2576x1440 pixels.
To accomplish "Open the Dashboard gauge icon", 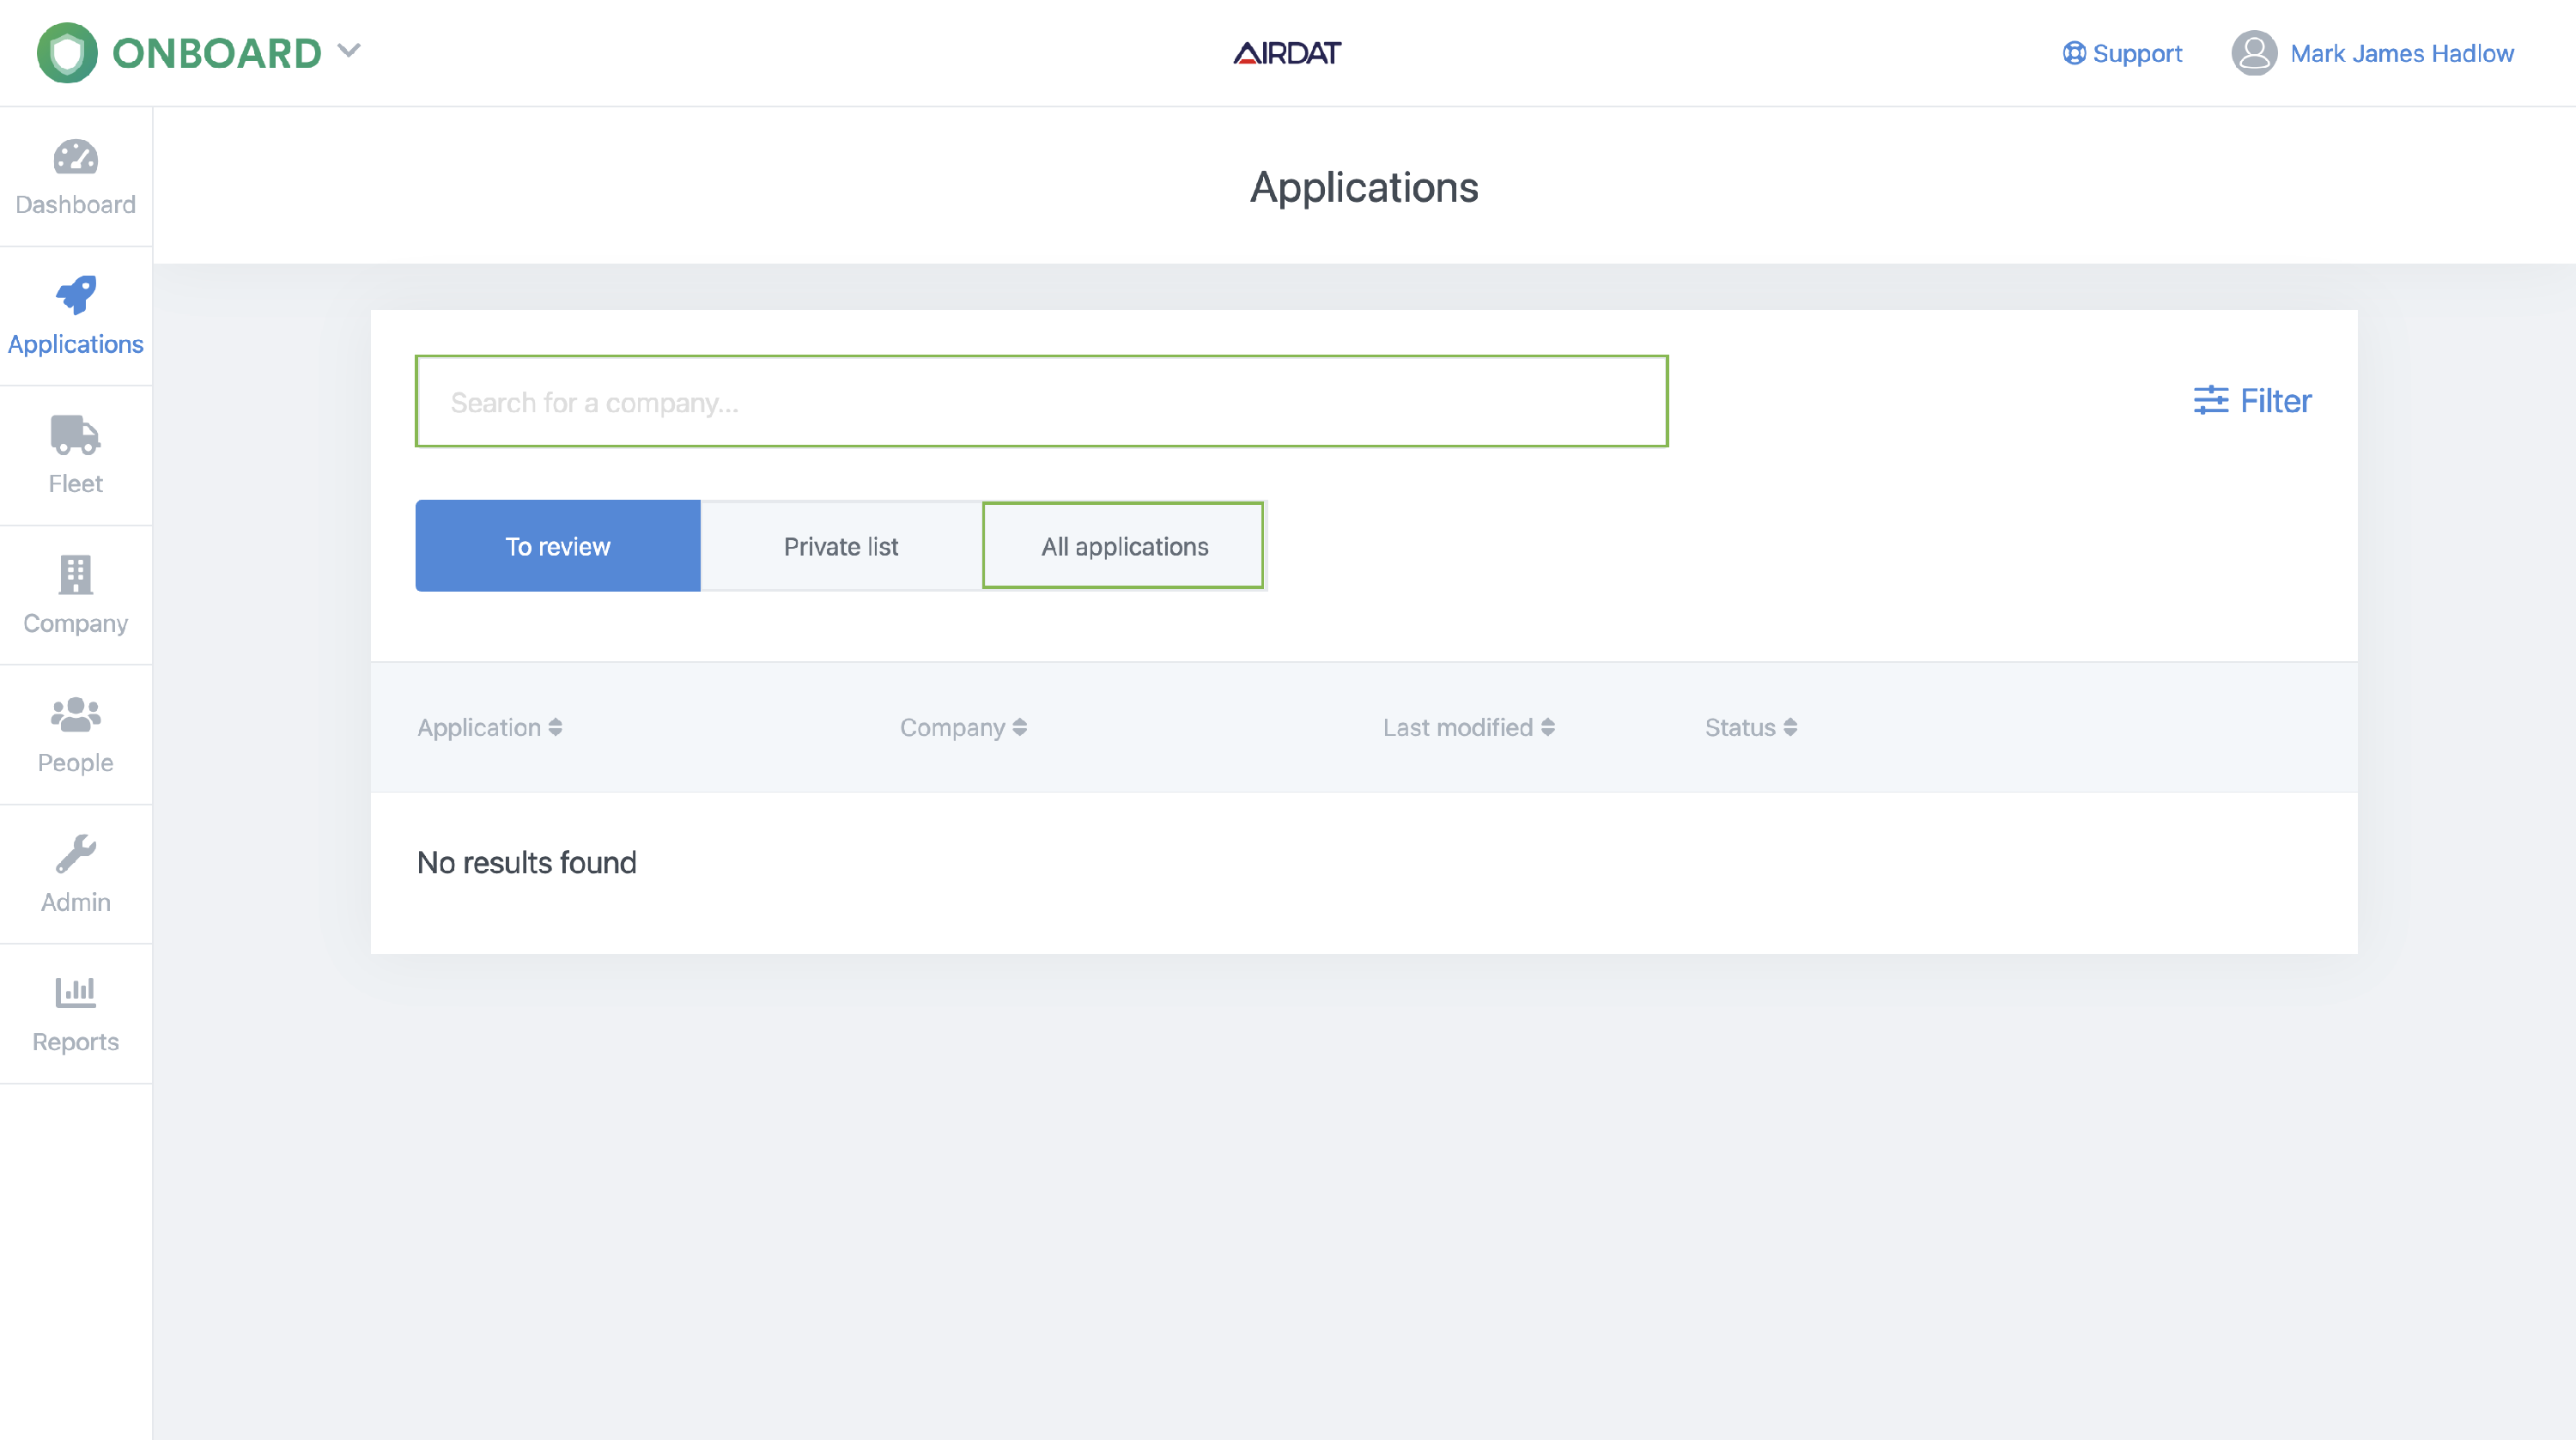I will [75, 157].
